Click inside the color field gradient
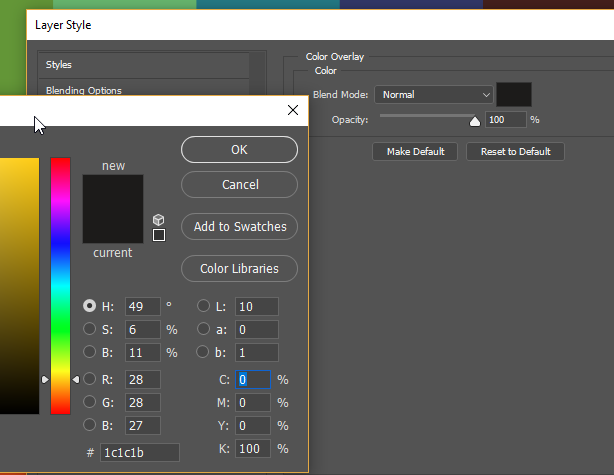The image size is (614, 475). point(19,286)
